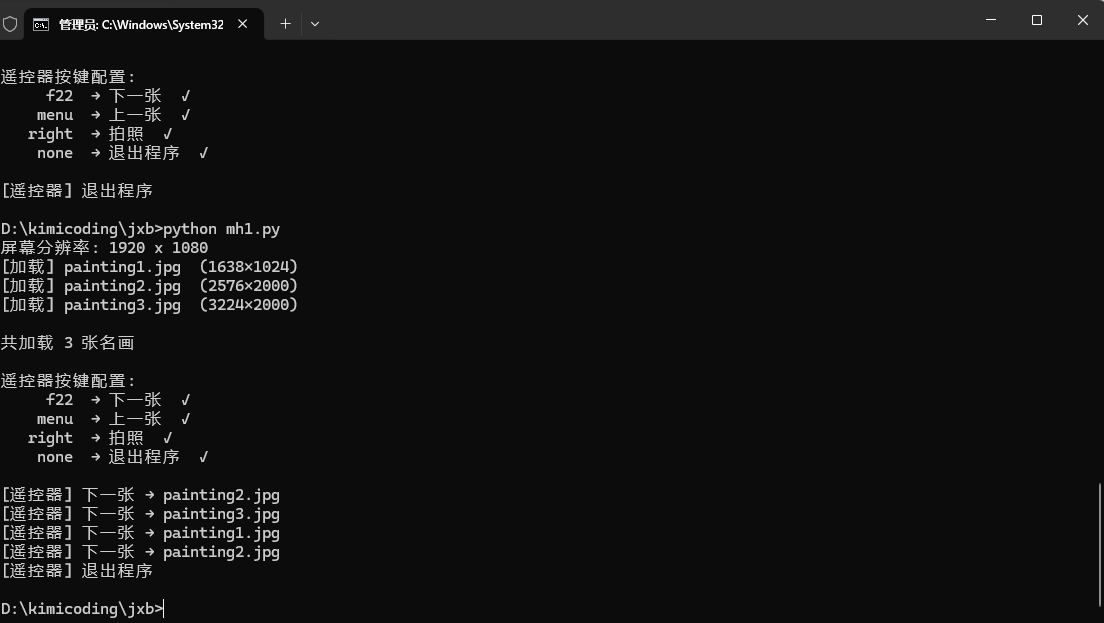
Task: Close the 管理员: C:\Windows\System32 tab
Action: point(243,24)
